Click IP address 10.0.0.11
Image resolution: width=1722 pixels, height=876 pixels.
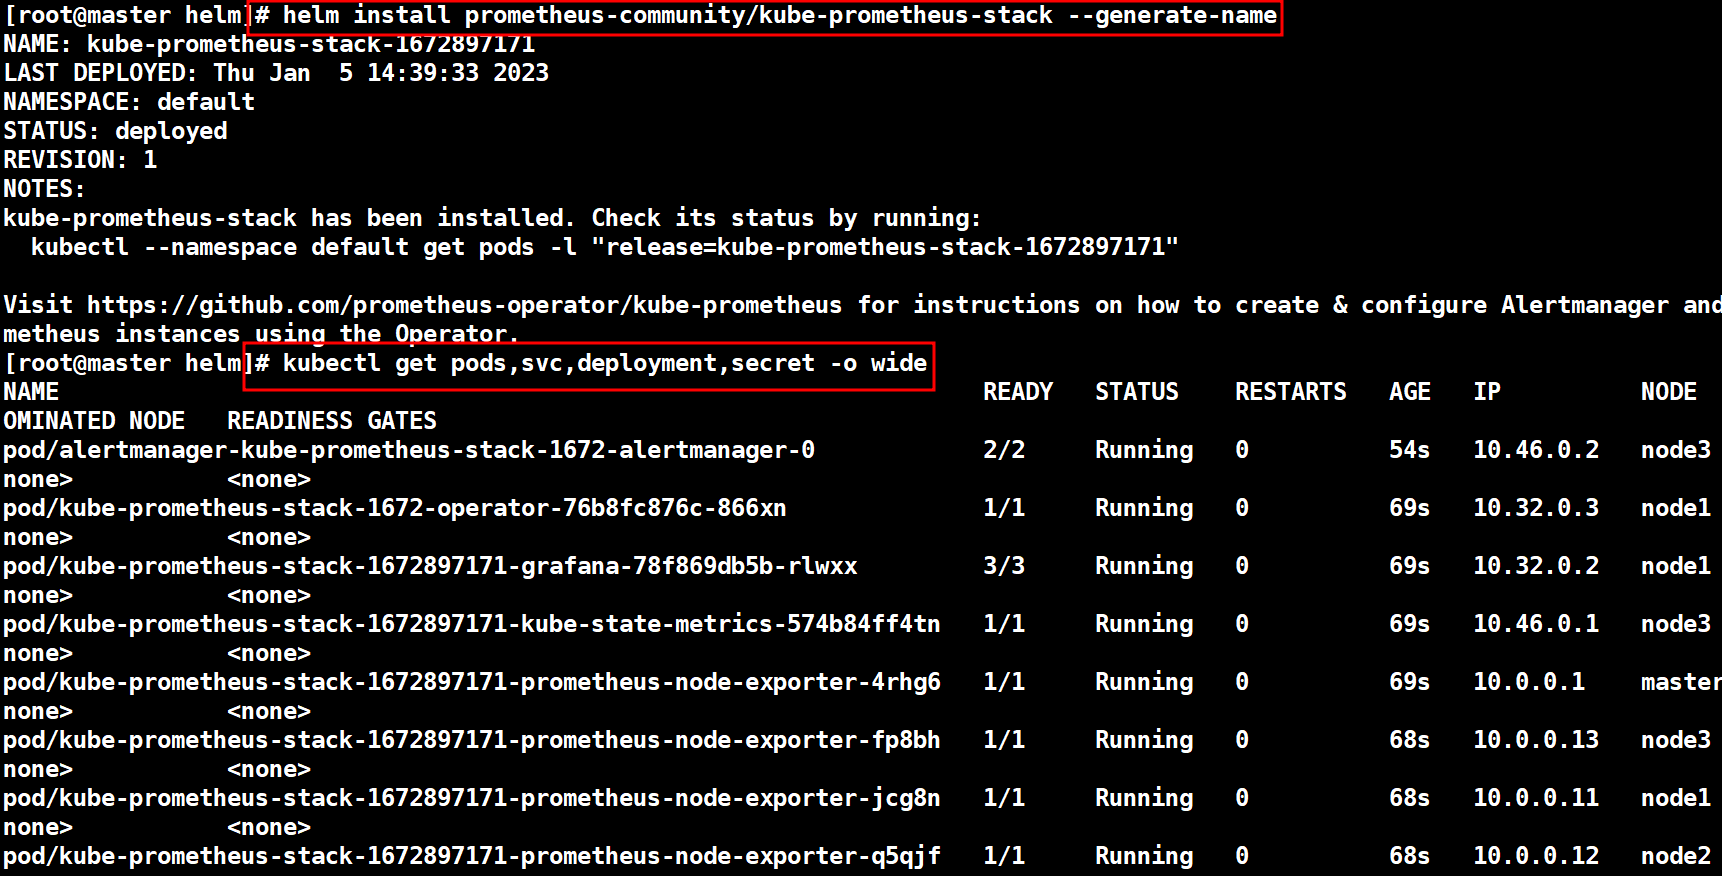point(1536,798)
